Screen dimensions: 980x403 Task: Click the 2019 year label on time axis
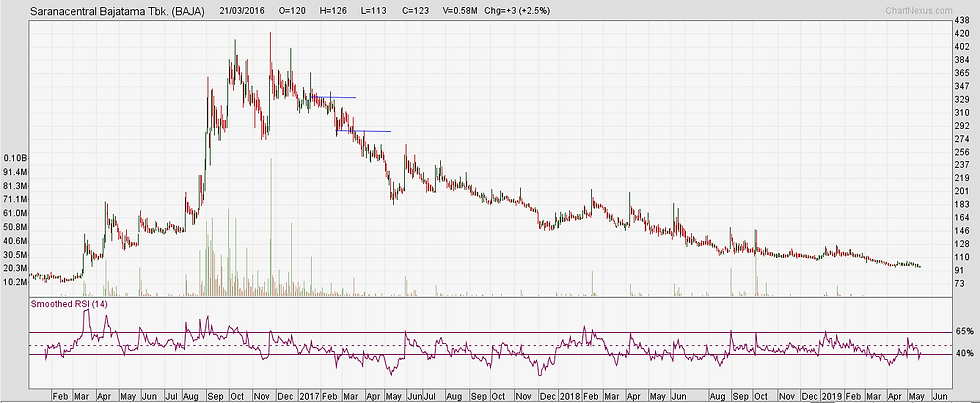[x=832, y=396]
